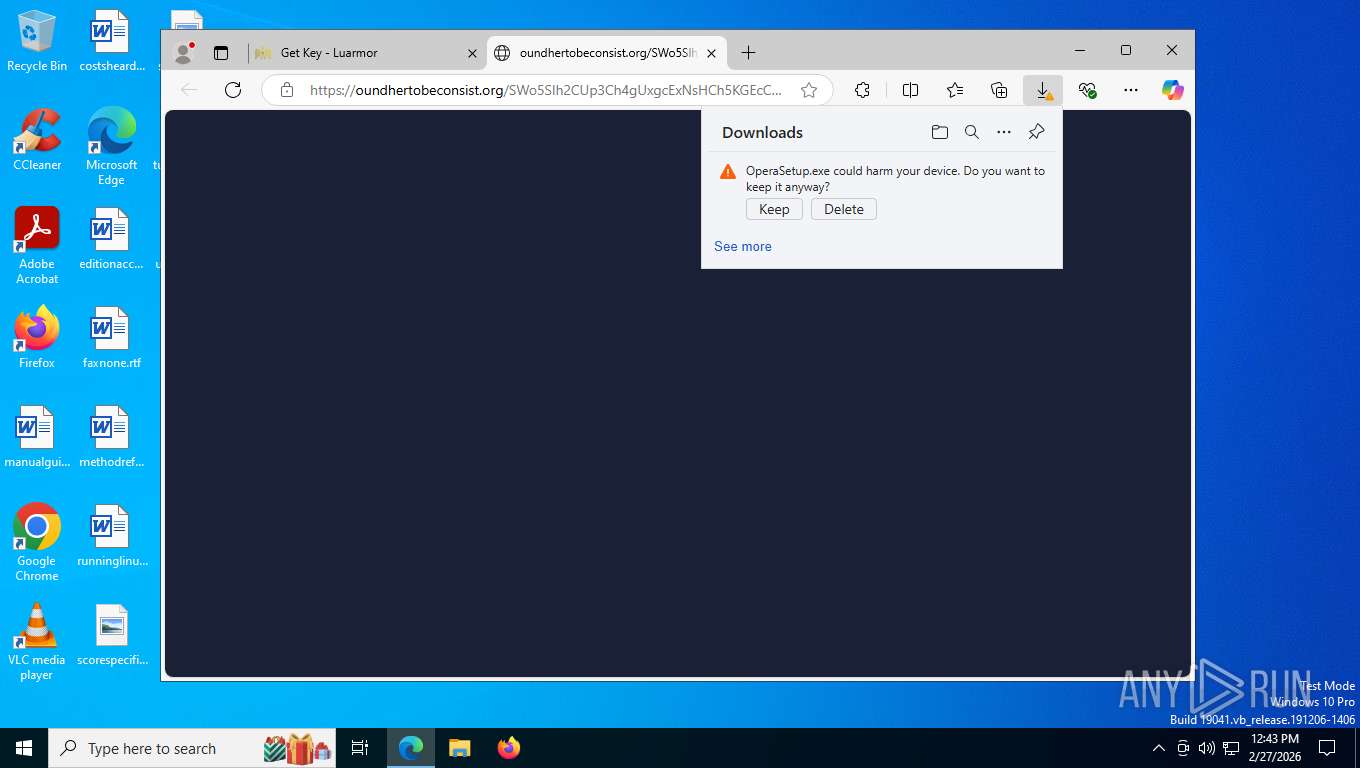This screenshot has width=1360, height=768.
Task: Select the scorespecifi desktop image file
Action: click(111, 635)
